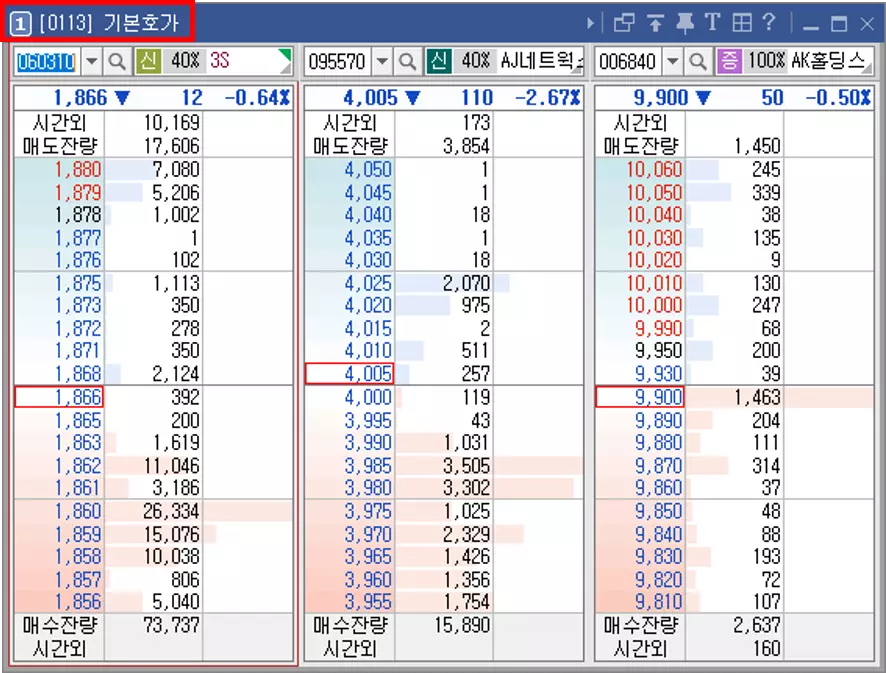Click after-hours quantity 10,169

coord(171,123)
